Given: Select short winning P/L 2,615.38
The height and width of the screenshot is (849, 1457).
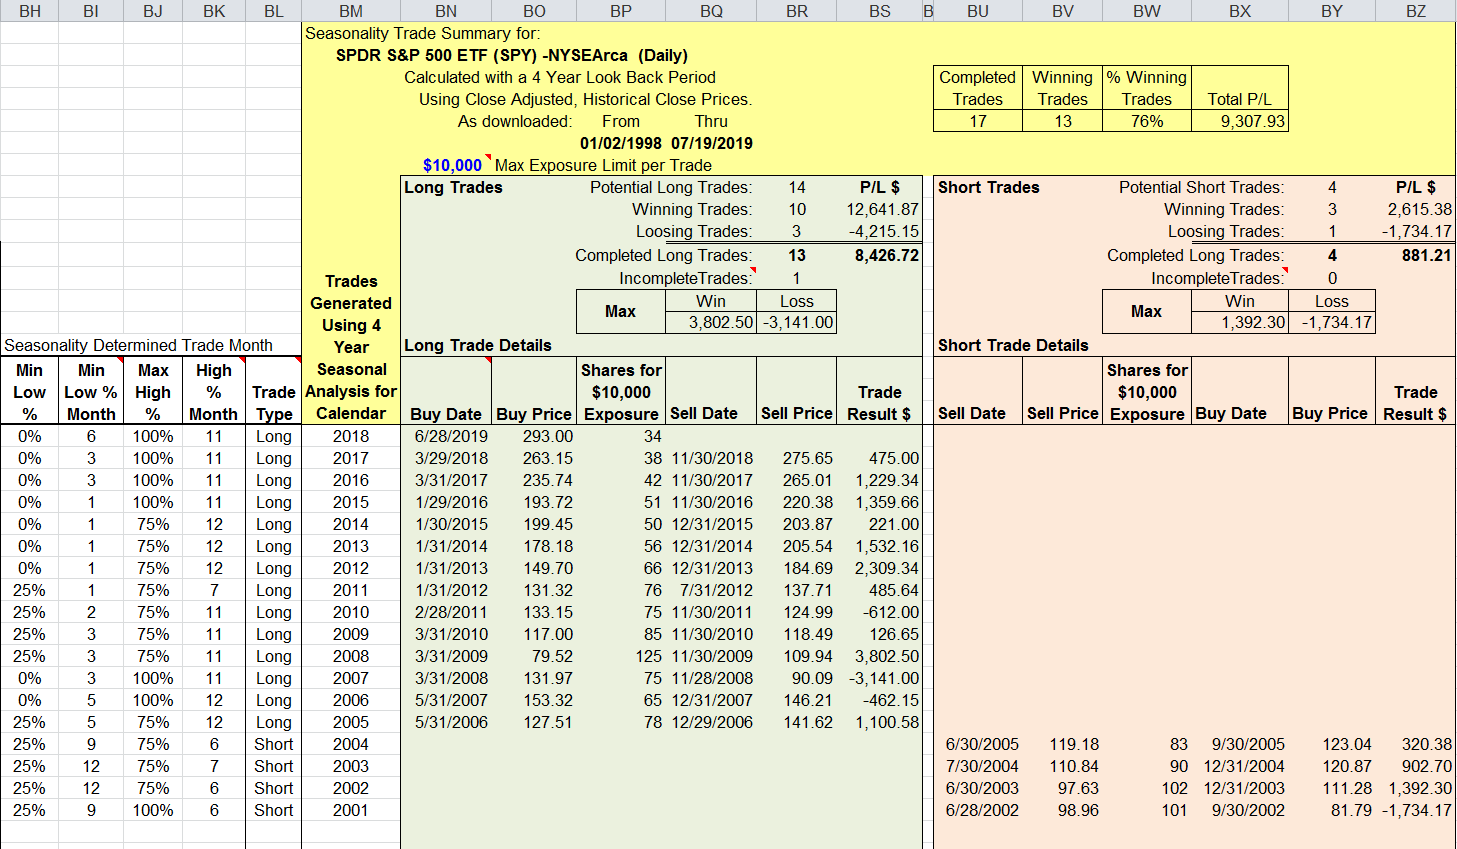Looking at the screenshot, I should 1419,209.
